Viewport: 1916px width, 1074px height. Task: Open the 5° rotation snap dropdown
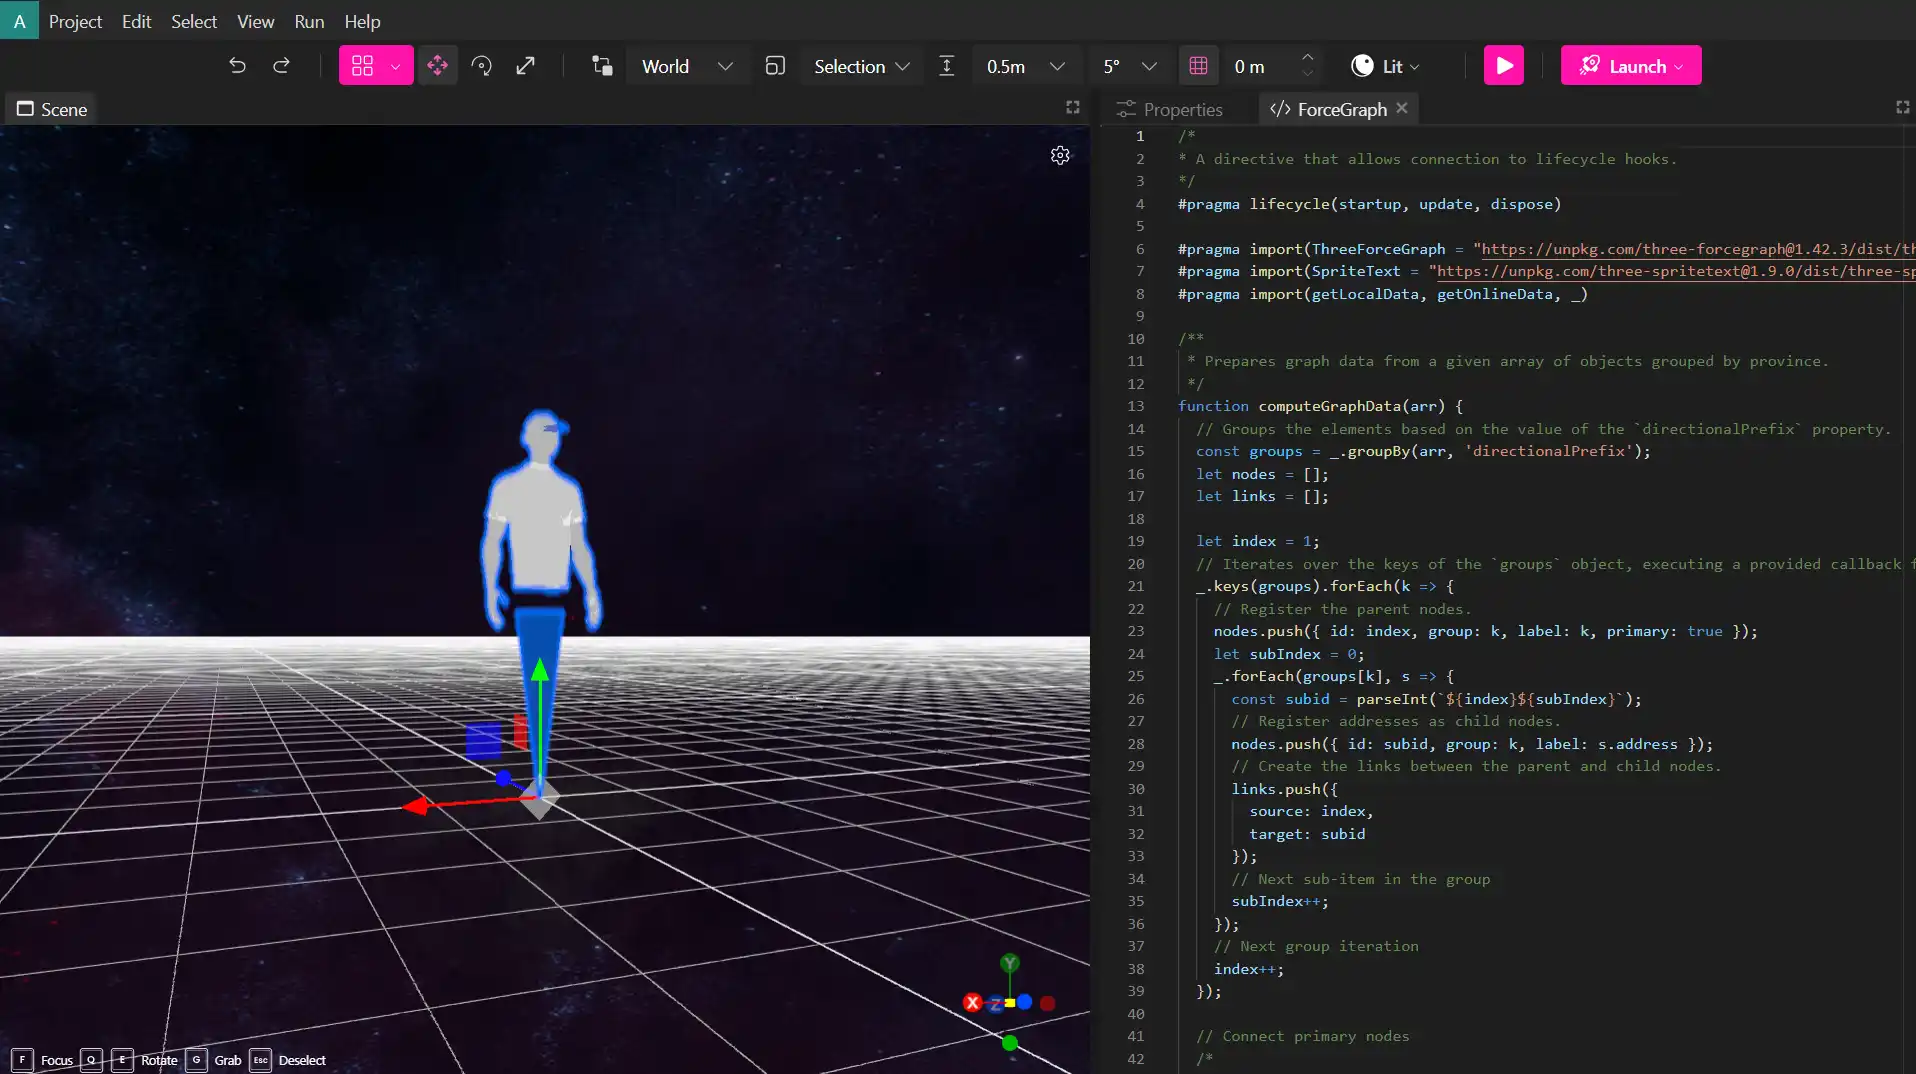pyautogui.click(x=1129, y=66)
